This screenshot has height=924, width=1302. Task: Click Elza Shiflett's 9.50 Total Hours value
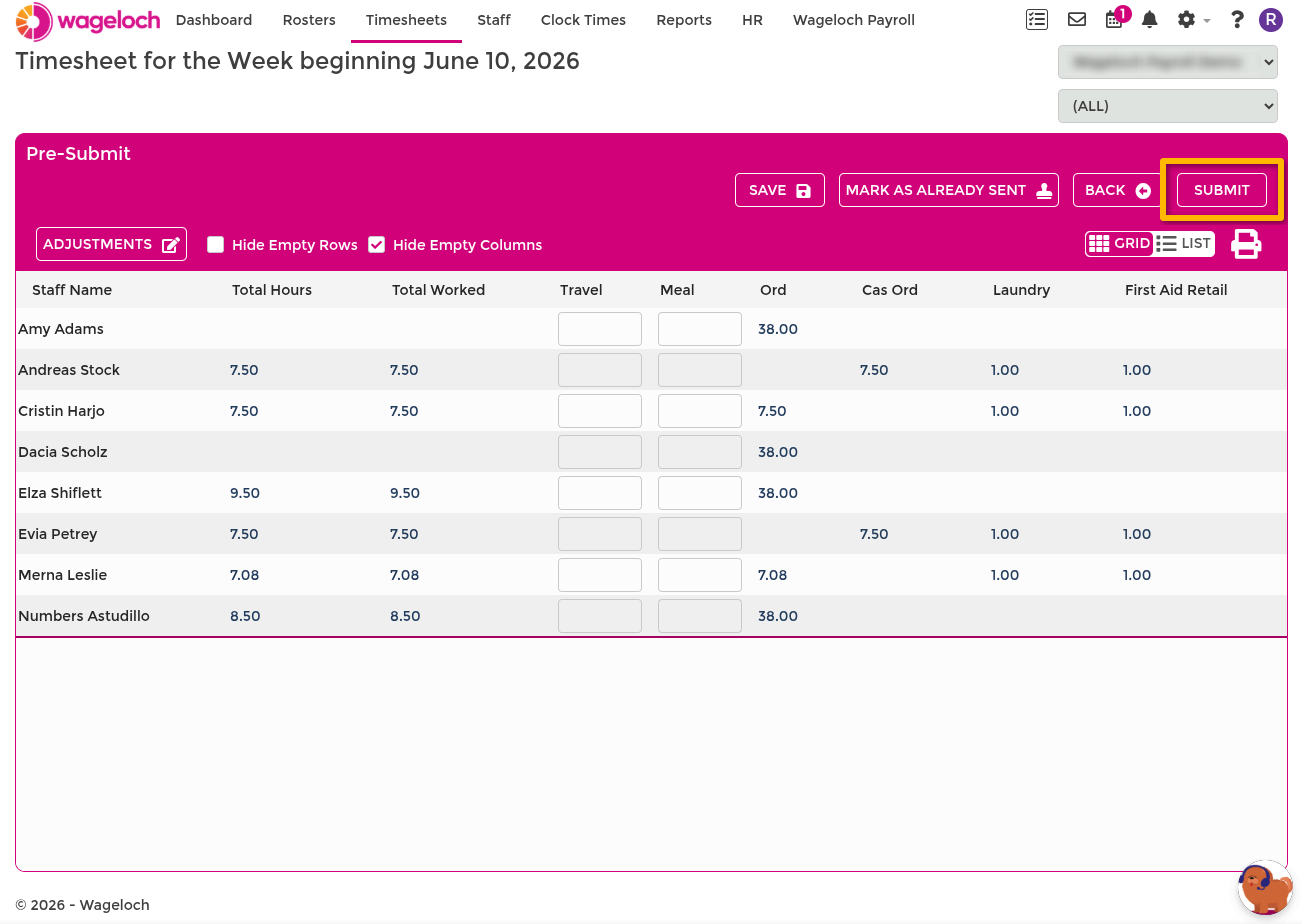(x=245, y=493)
